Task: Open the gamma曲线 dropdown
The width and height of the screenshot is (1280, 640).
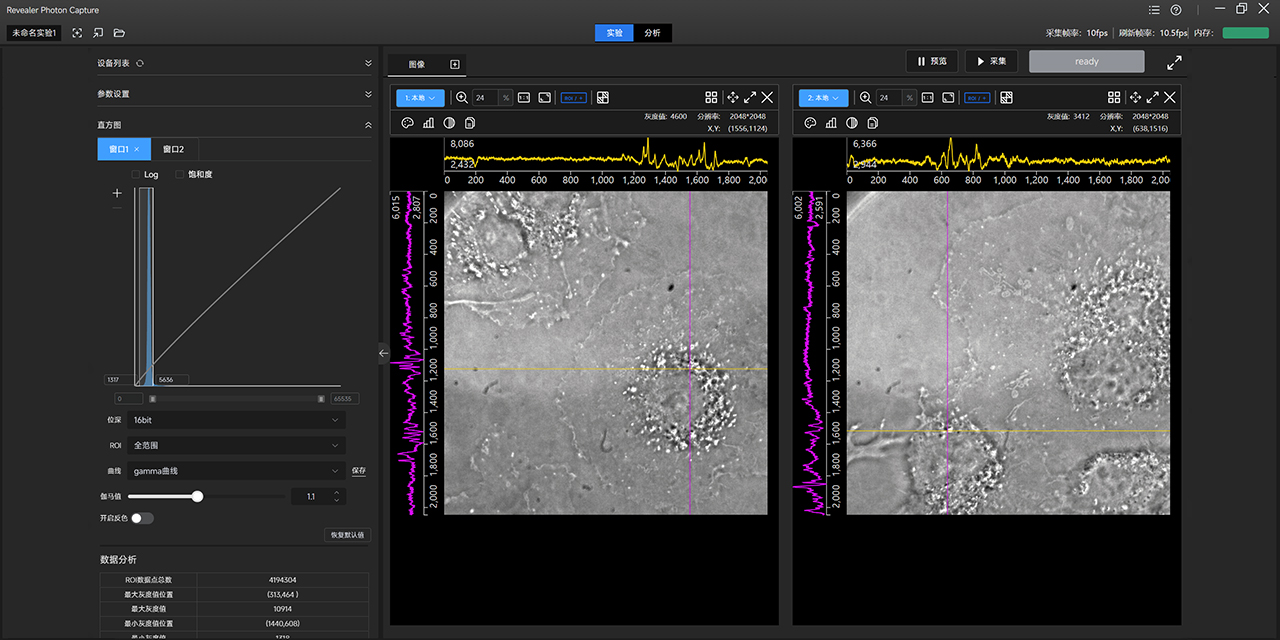Action: coord(237,470)
